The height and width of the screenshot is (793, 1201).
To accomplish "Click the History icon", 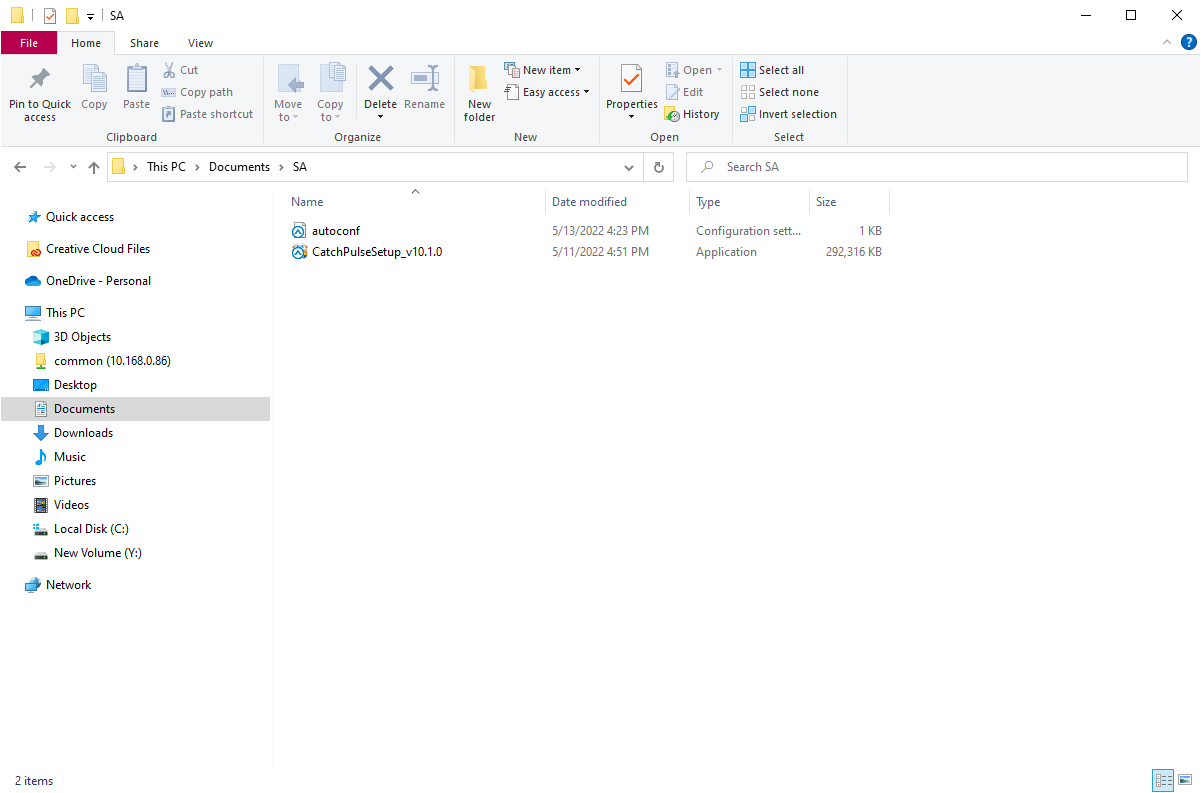I will click(x=675, y=114).
